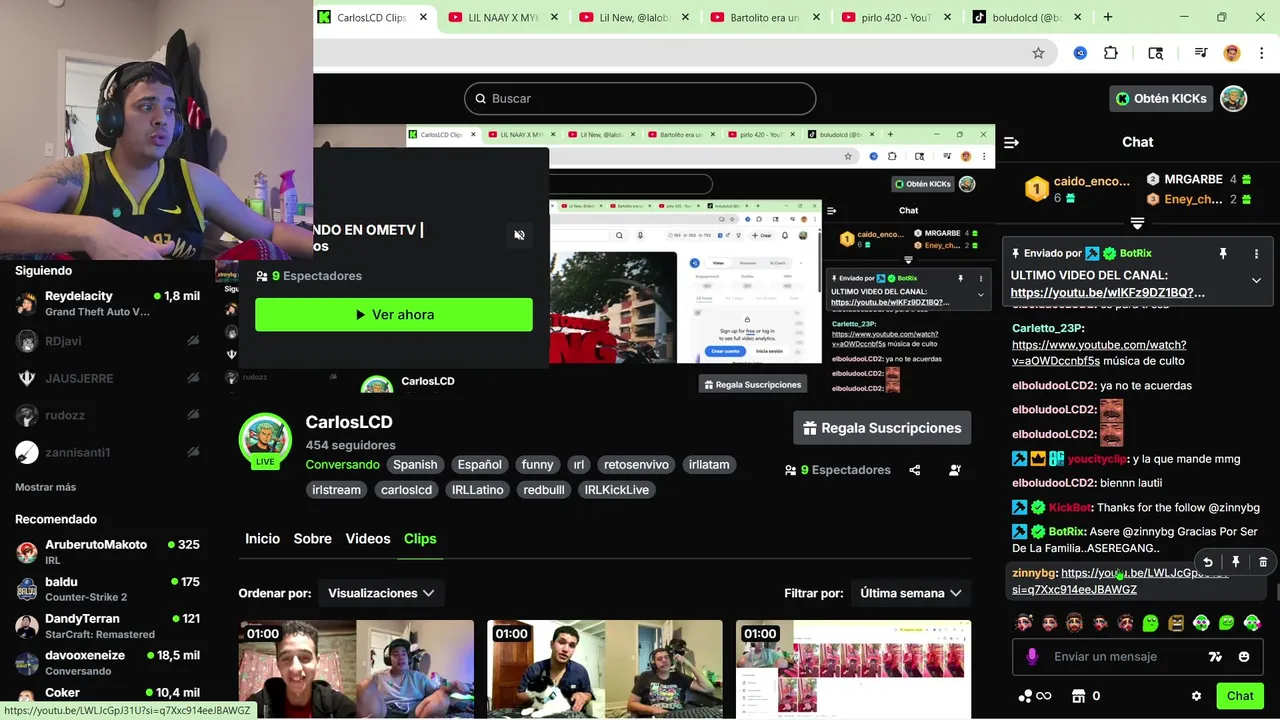Activate the purple microphone icon in chat input
This screenshot has height=720, width=1280.
[x=1032, y=656]
